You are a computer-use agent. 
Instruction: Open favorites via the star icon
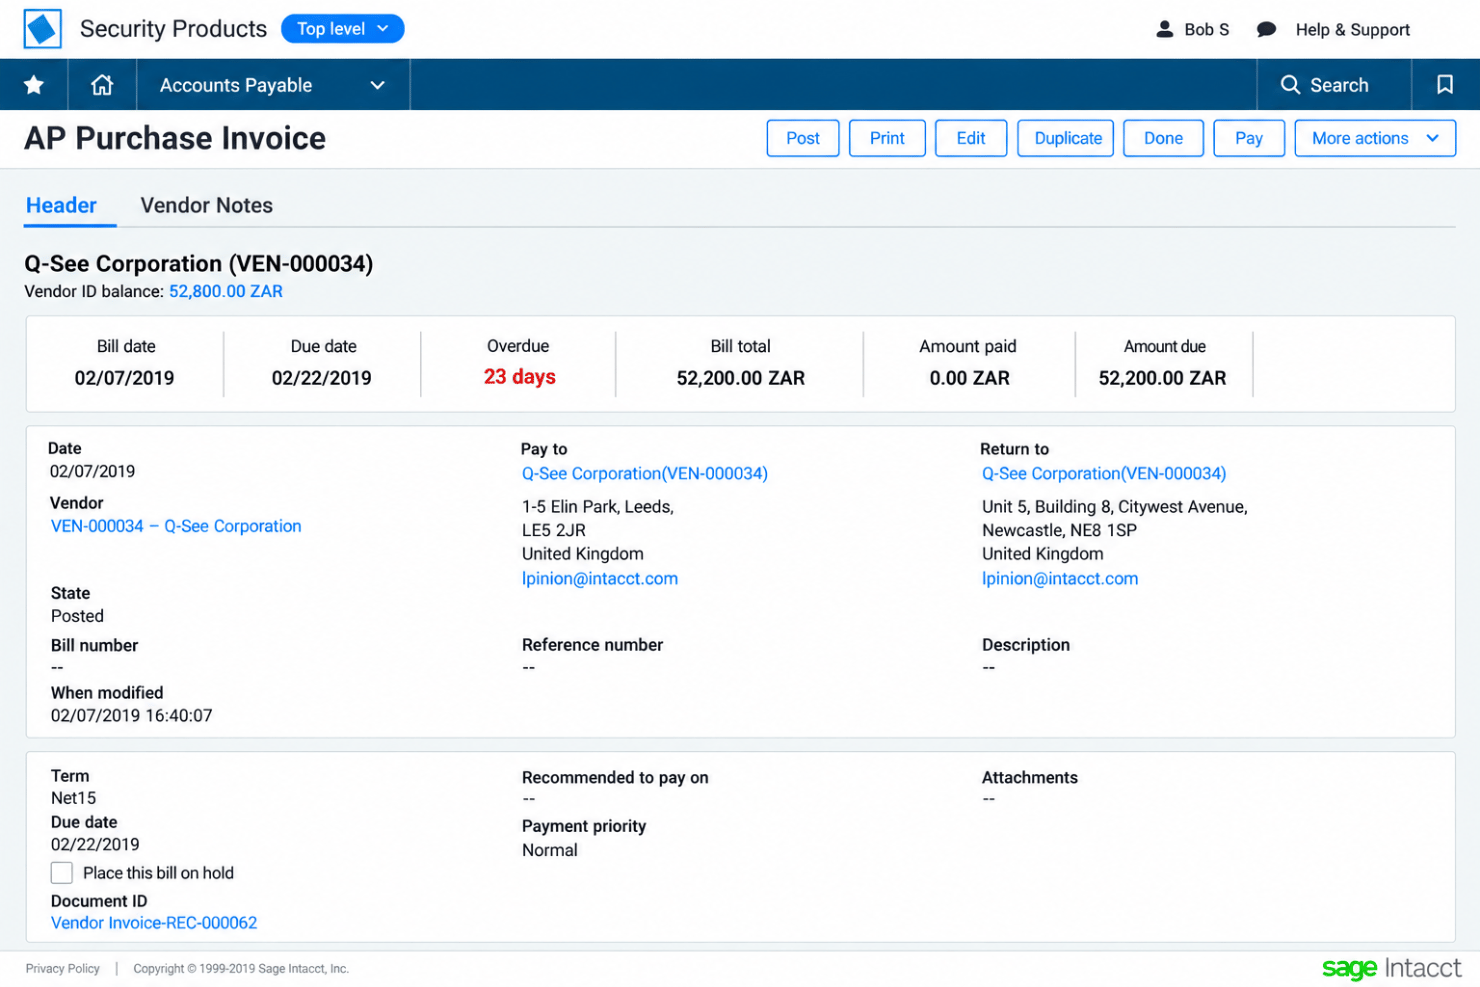tap(34, 85)
